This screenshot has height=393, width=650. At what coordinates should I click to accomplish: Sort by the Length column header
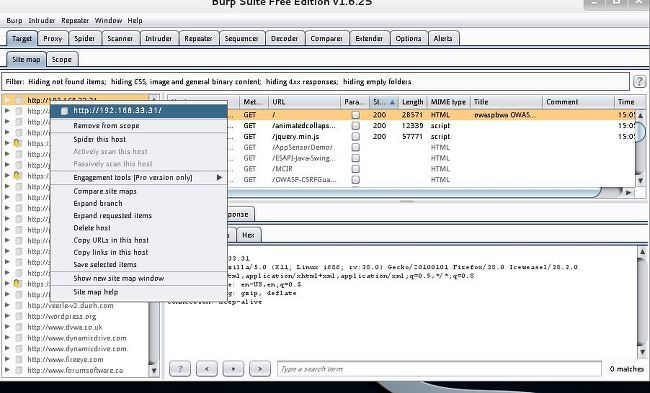click(413, 102)
